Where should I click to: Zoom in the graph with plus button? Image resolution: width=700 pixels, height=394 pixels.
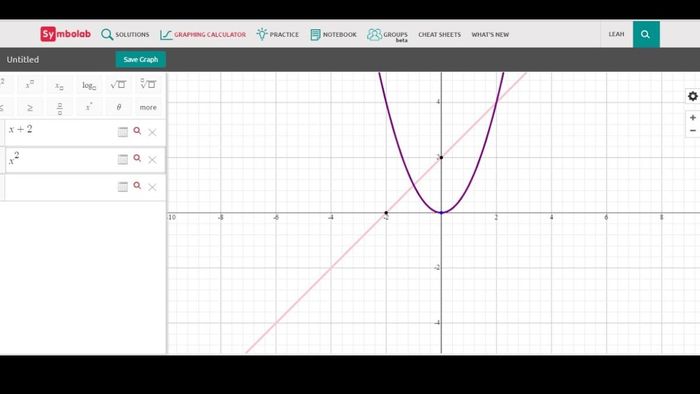(693, 118)
